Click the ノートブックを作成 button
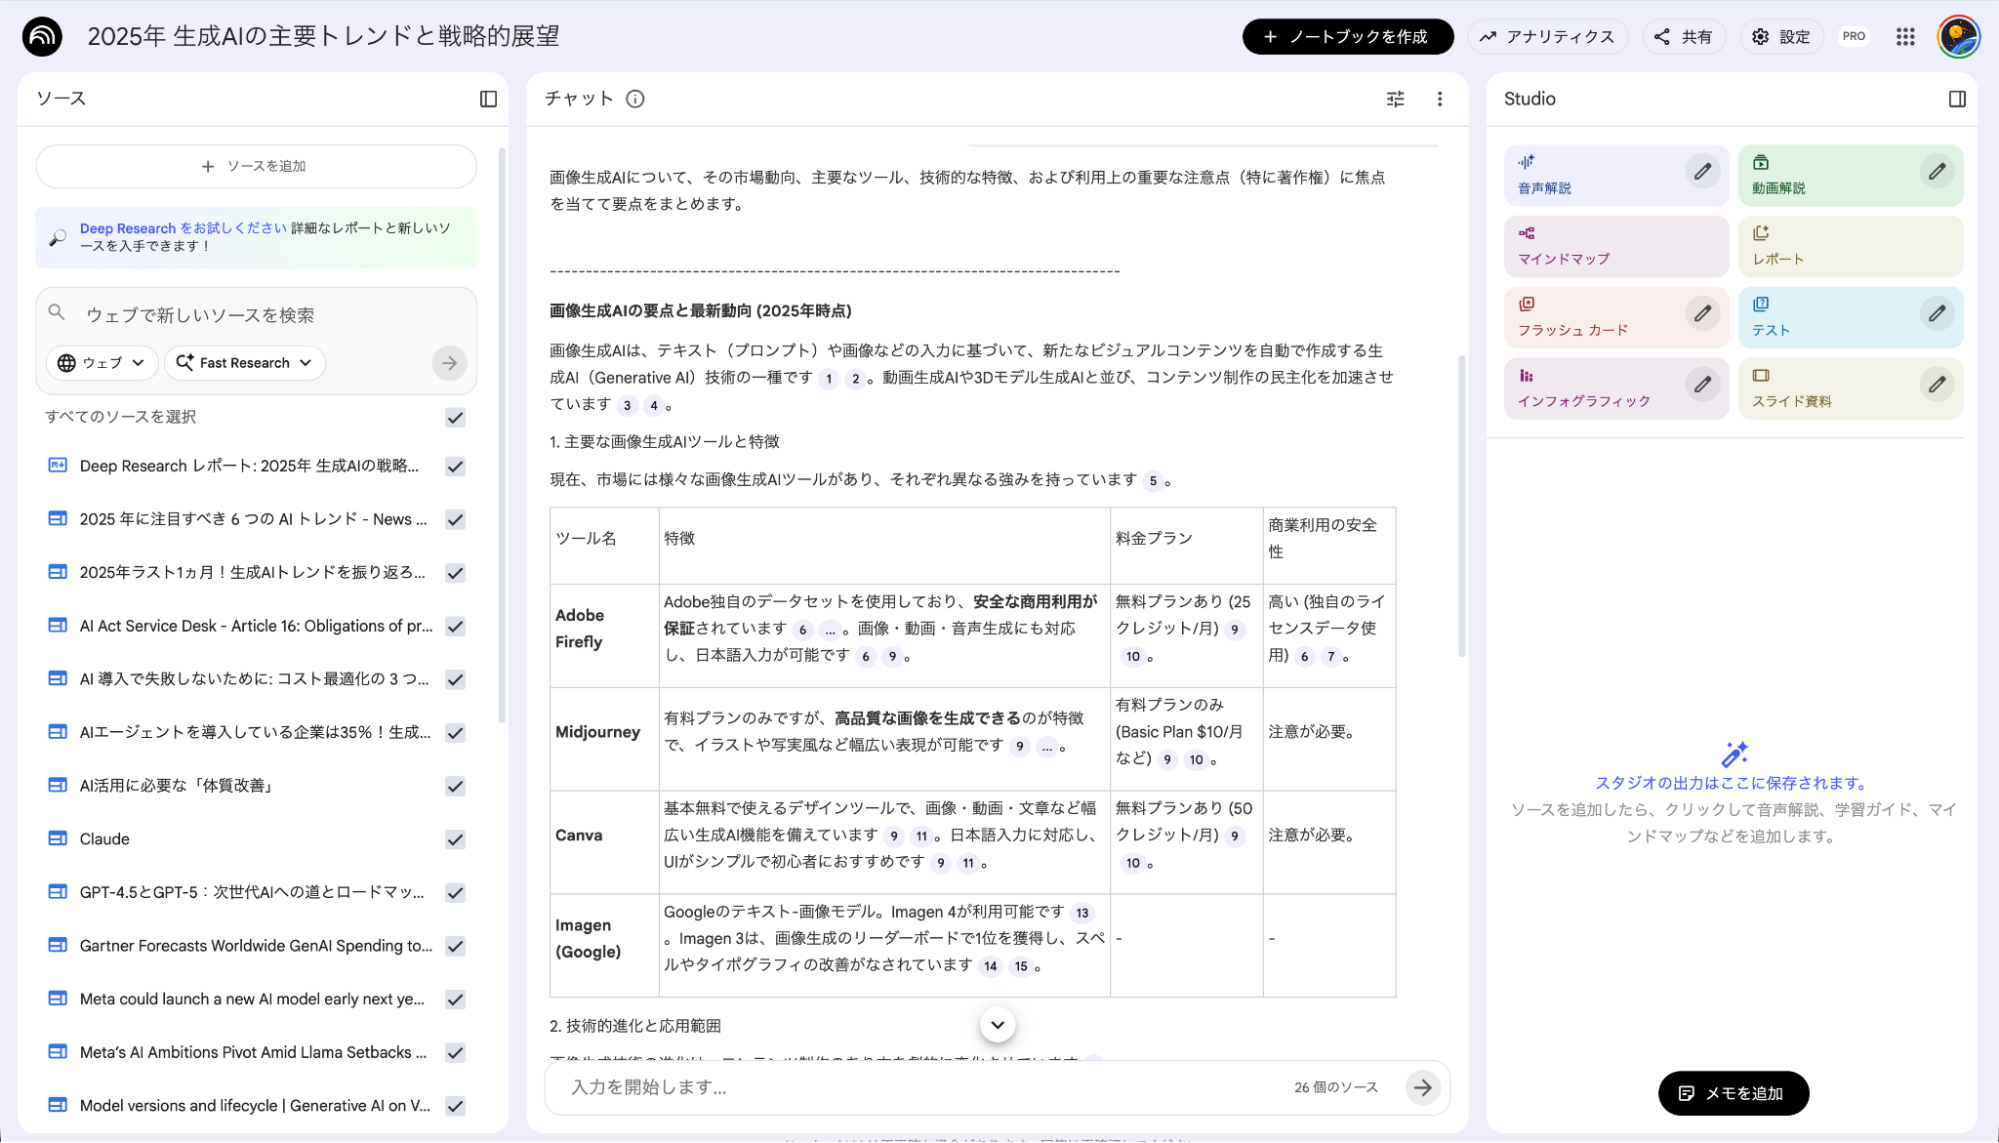Image resolution: width=1999 pixels, height=1143 pixels. 1347,36
